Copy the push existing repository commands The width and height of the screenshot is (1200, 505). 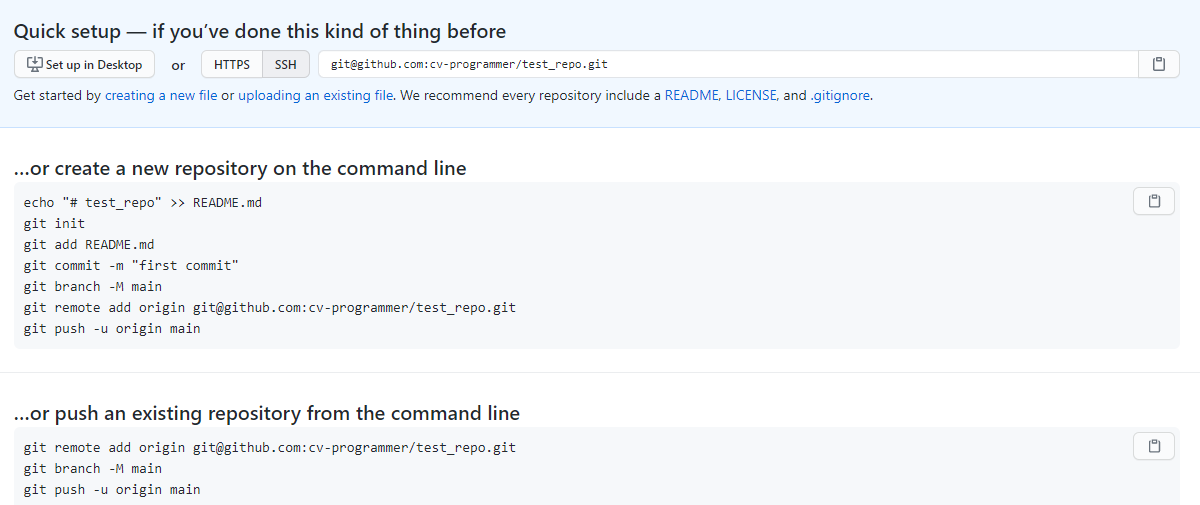[1154, 446]
